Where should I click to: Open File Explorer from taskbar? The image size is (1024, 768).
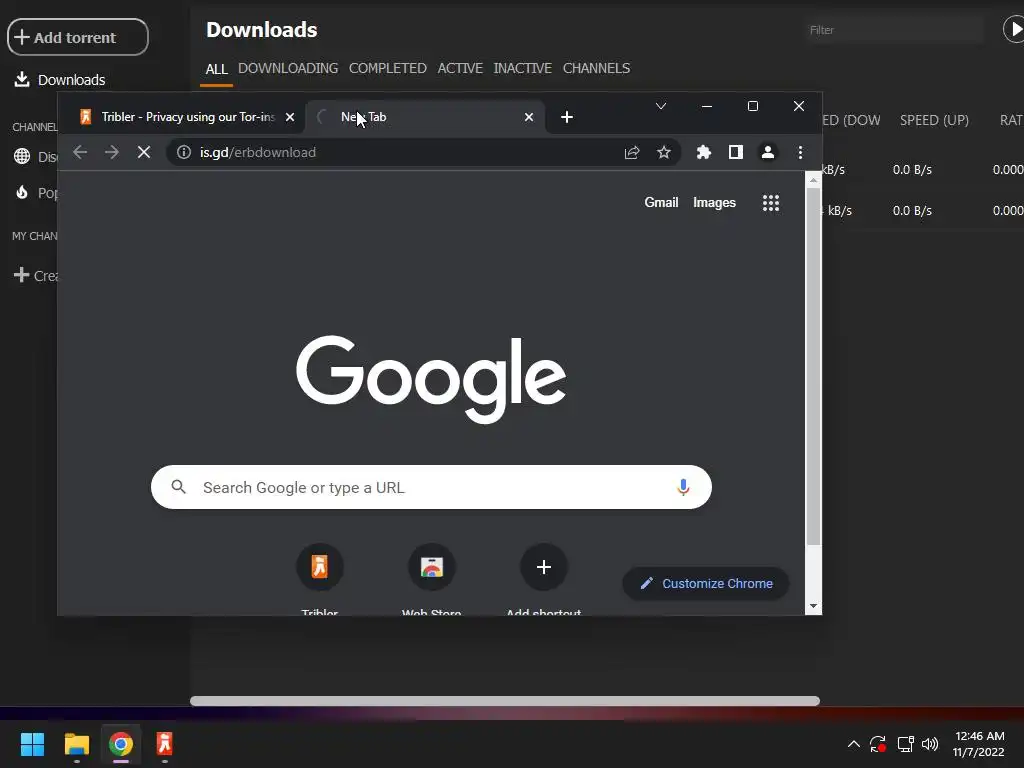(76, 744)
